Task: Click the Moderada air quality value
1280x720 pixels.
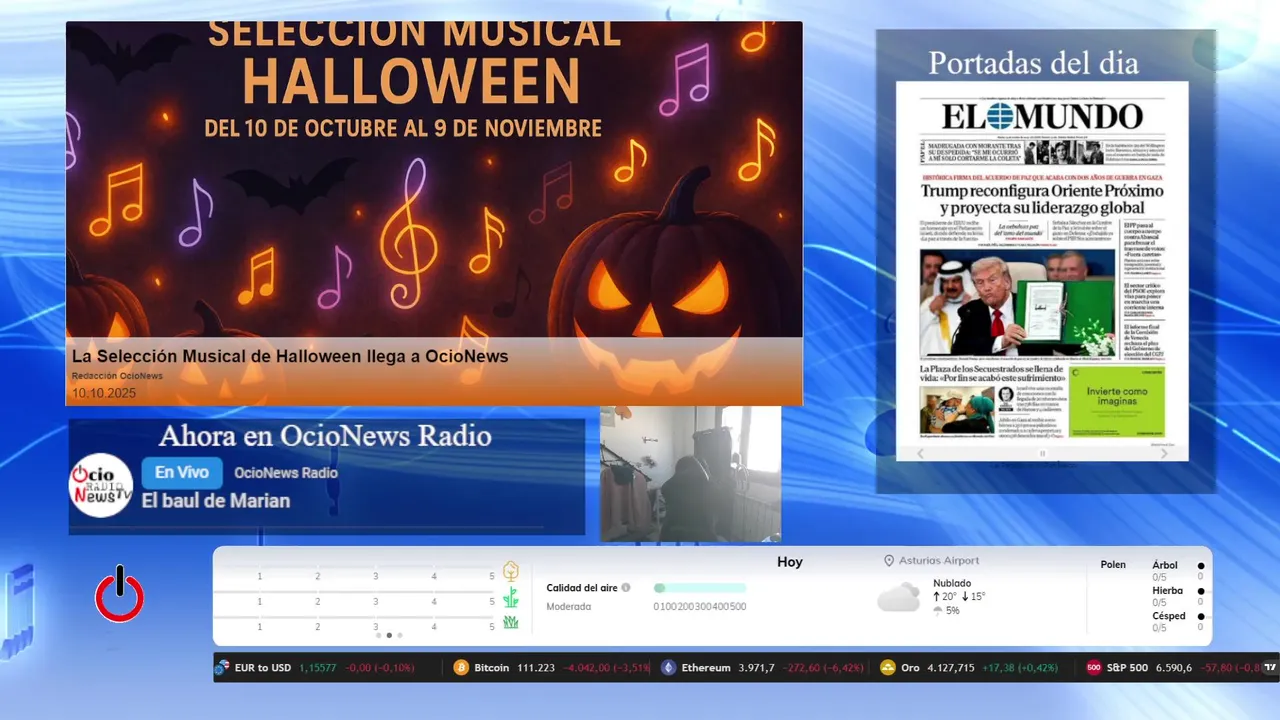Action: click(x=568, y=606)
